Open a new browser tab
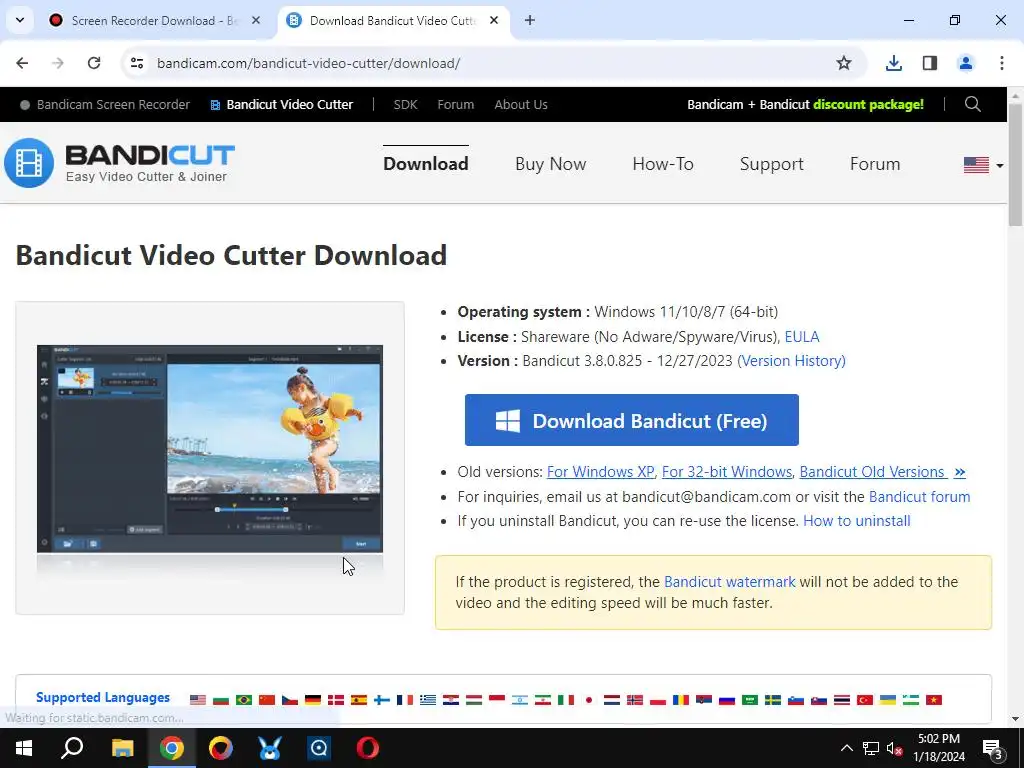The height and width of the screenshot is (768, 1024). [x=530, y=20]
